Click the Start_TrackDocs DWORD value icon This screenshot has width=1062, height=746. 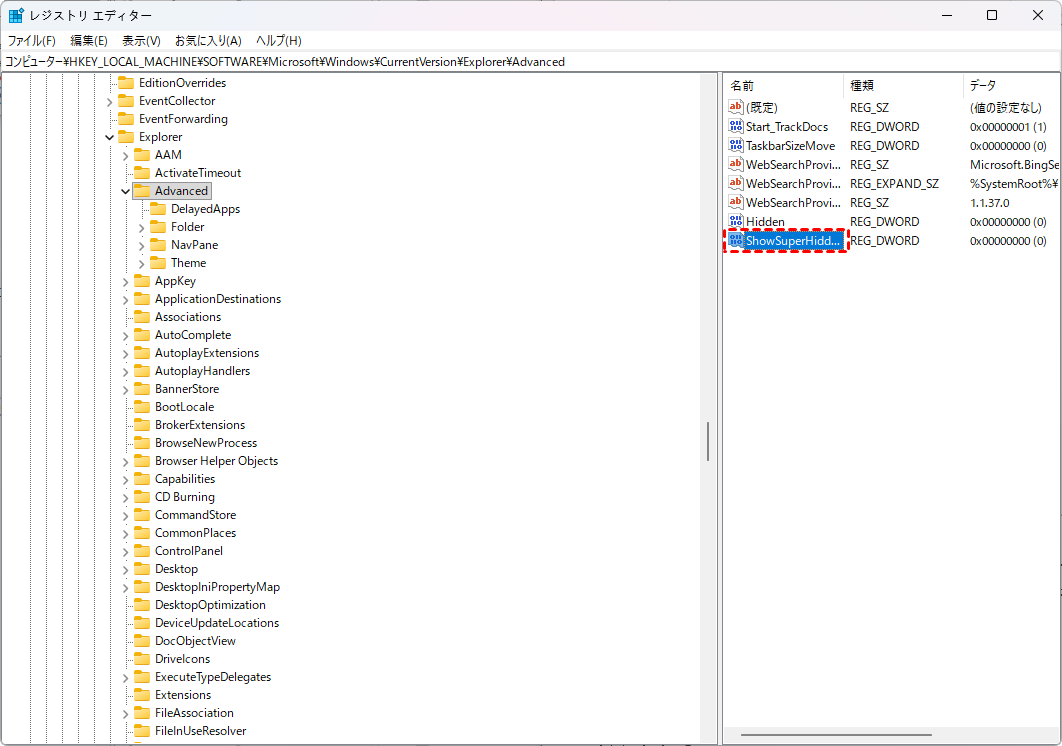coord(736,127)
